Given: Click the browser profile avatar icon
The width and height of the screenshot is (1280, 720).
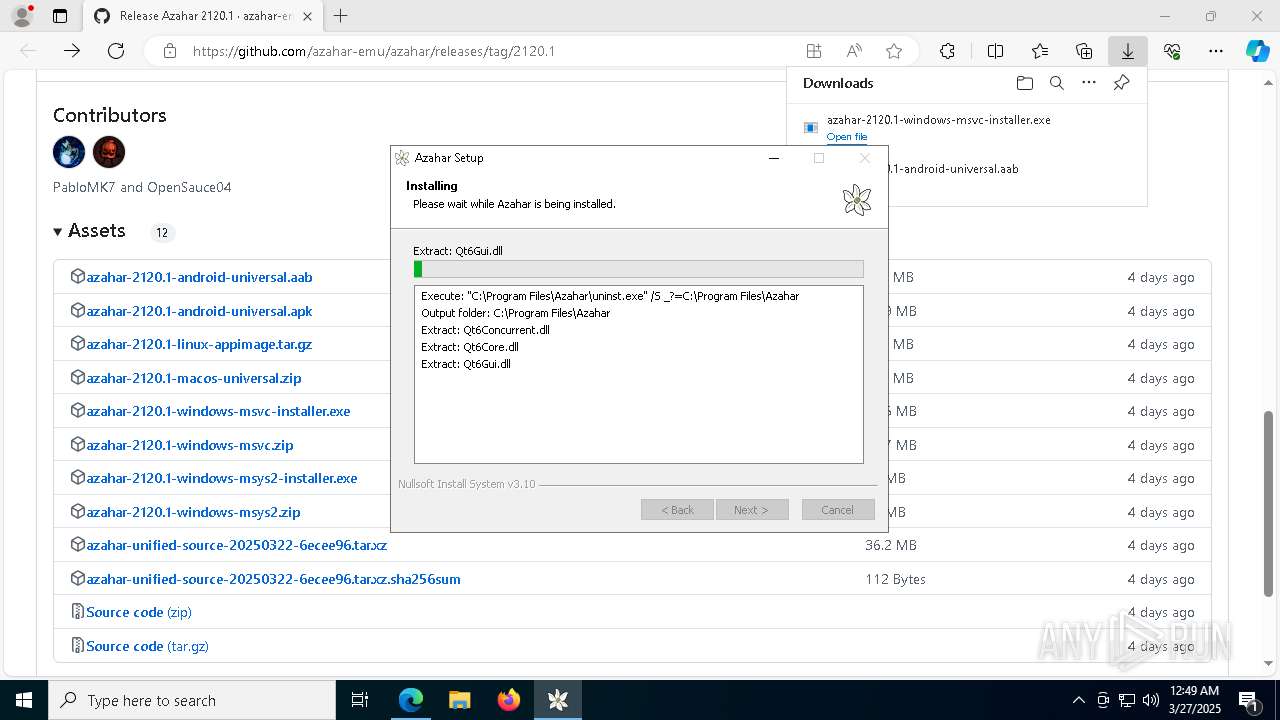Looking at the screenshot, I should pyautogui.click(x=22, y=16).
